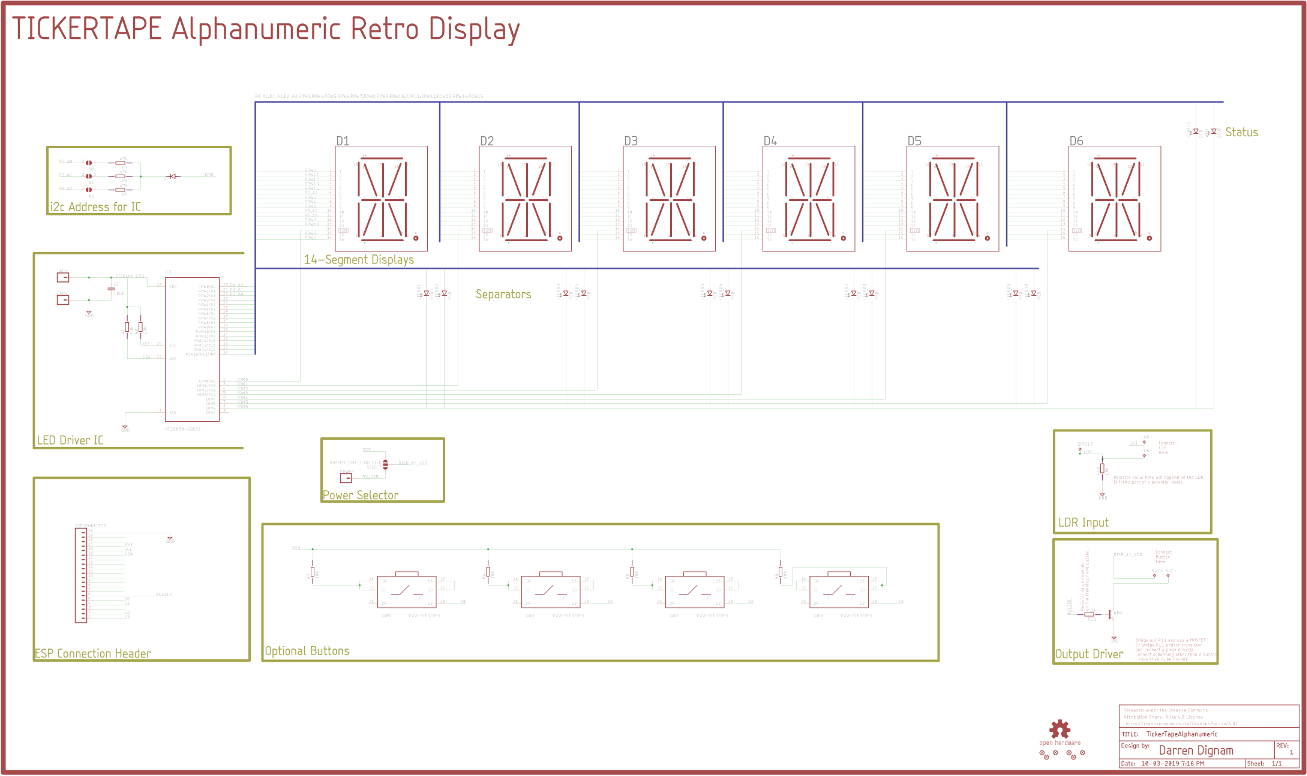Click designer name Darren Dignam in title block
The image size is (1307, 776).
click(1196, 750)
